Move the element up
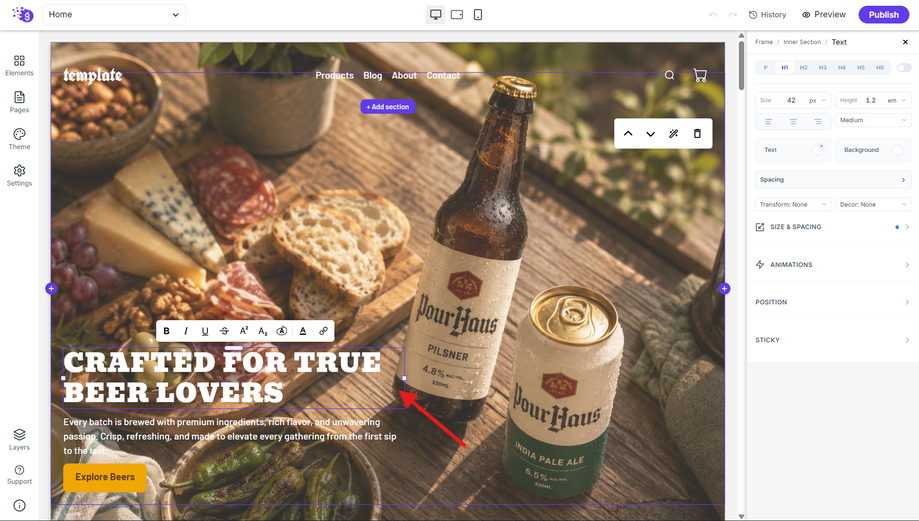Image resolution: width=919 pixels, height=521 pixels. click(628, 134)
